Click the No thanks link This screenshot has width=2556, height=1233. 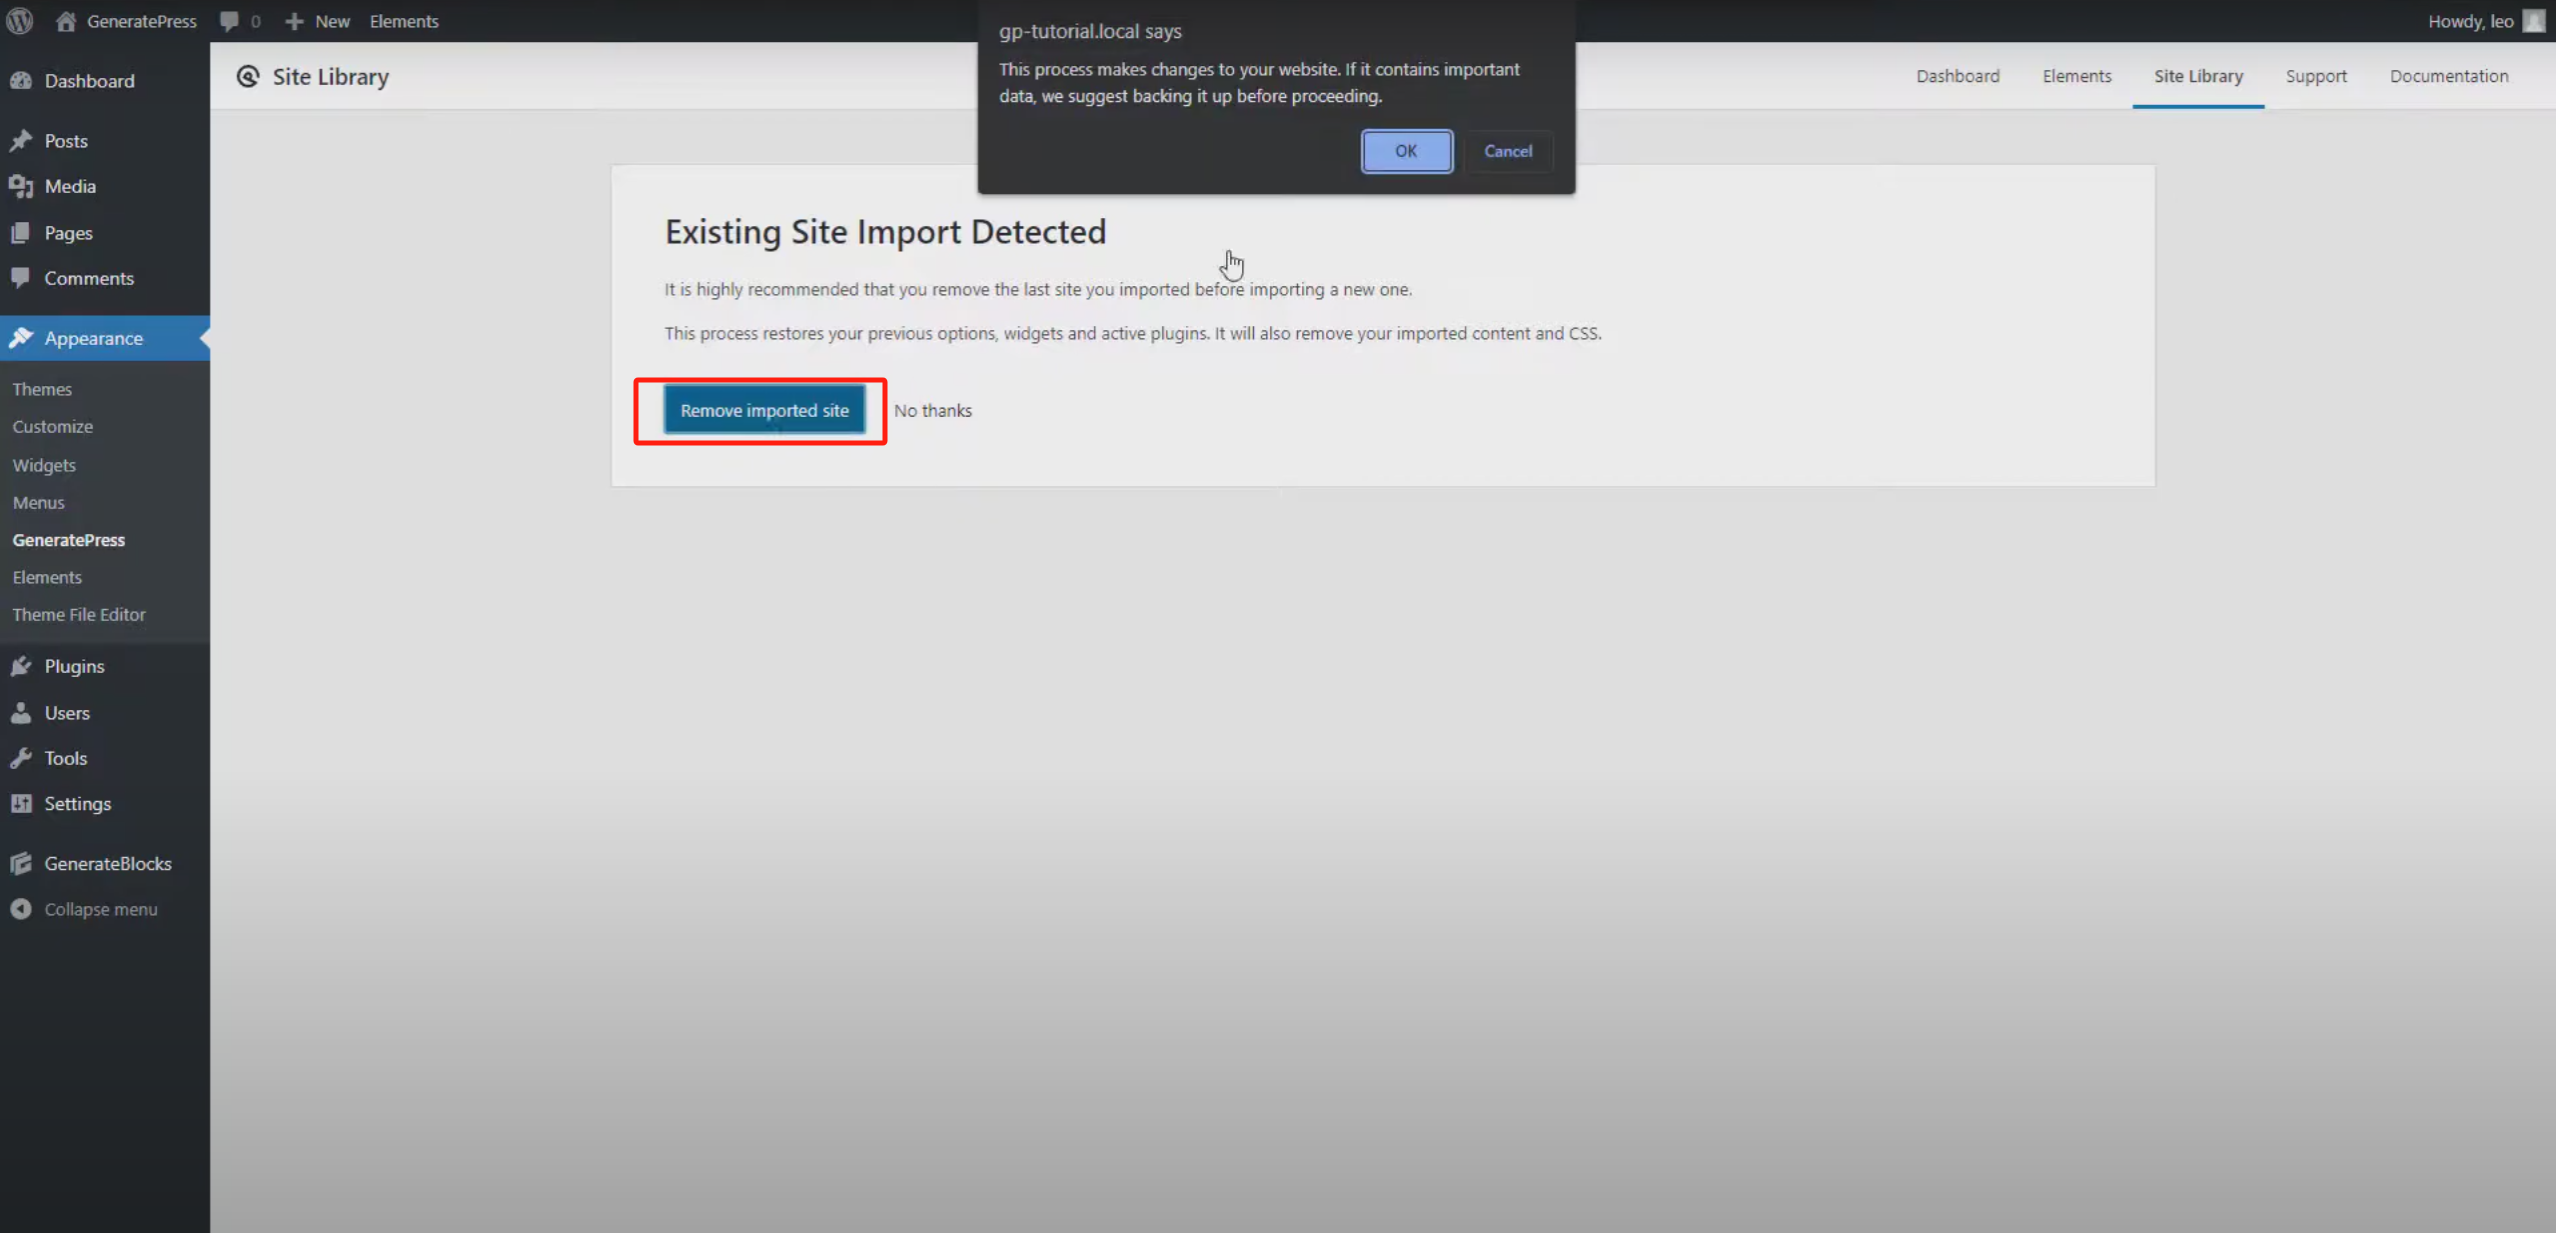click(932, 411)
